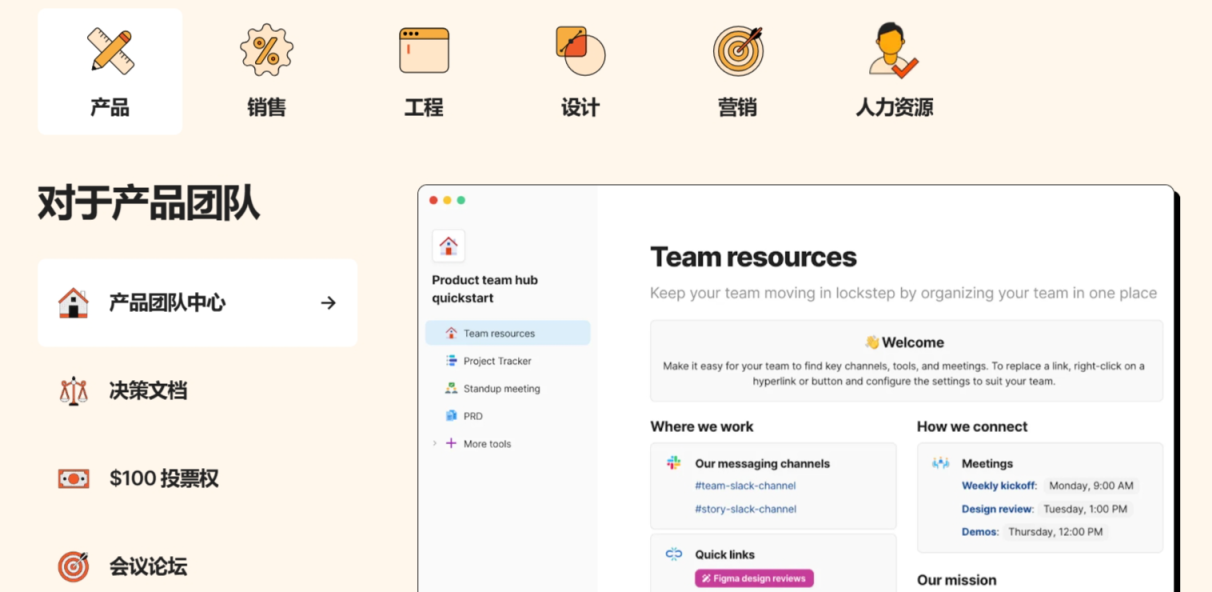Image resolution: width=1212 pixels, height=592 pixels.
Task: Select the target 营销 icon
Action: pyautogui.click(x=738, y=50)
